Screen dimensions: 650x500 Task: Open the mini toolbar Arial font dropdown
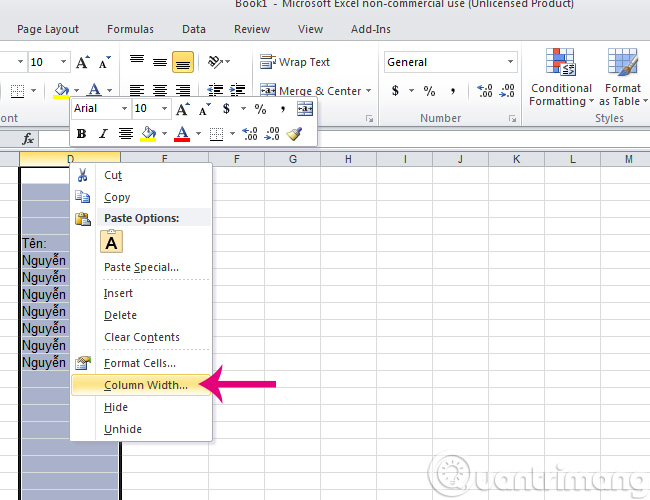[124, 109]
